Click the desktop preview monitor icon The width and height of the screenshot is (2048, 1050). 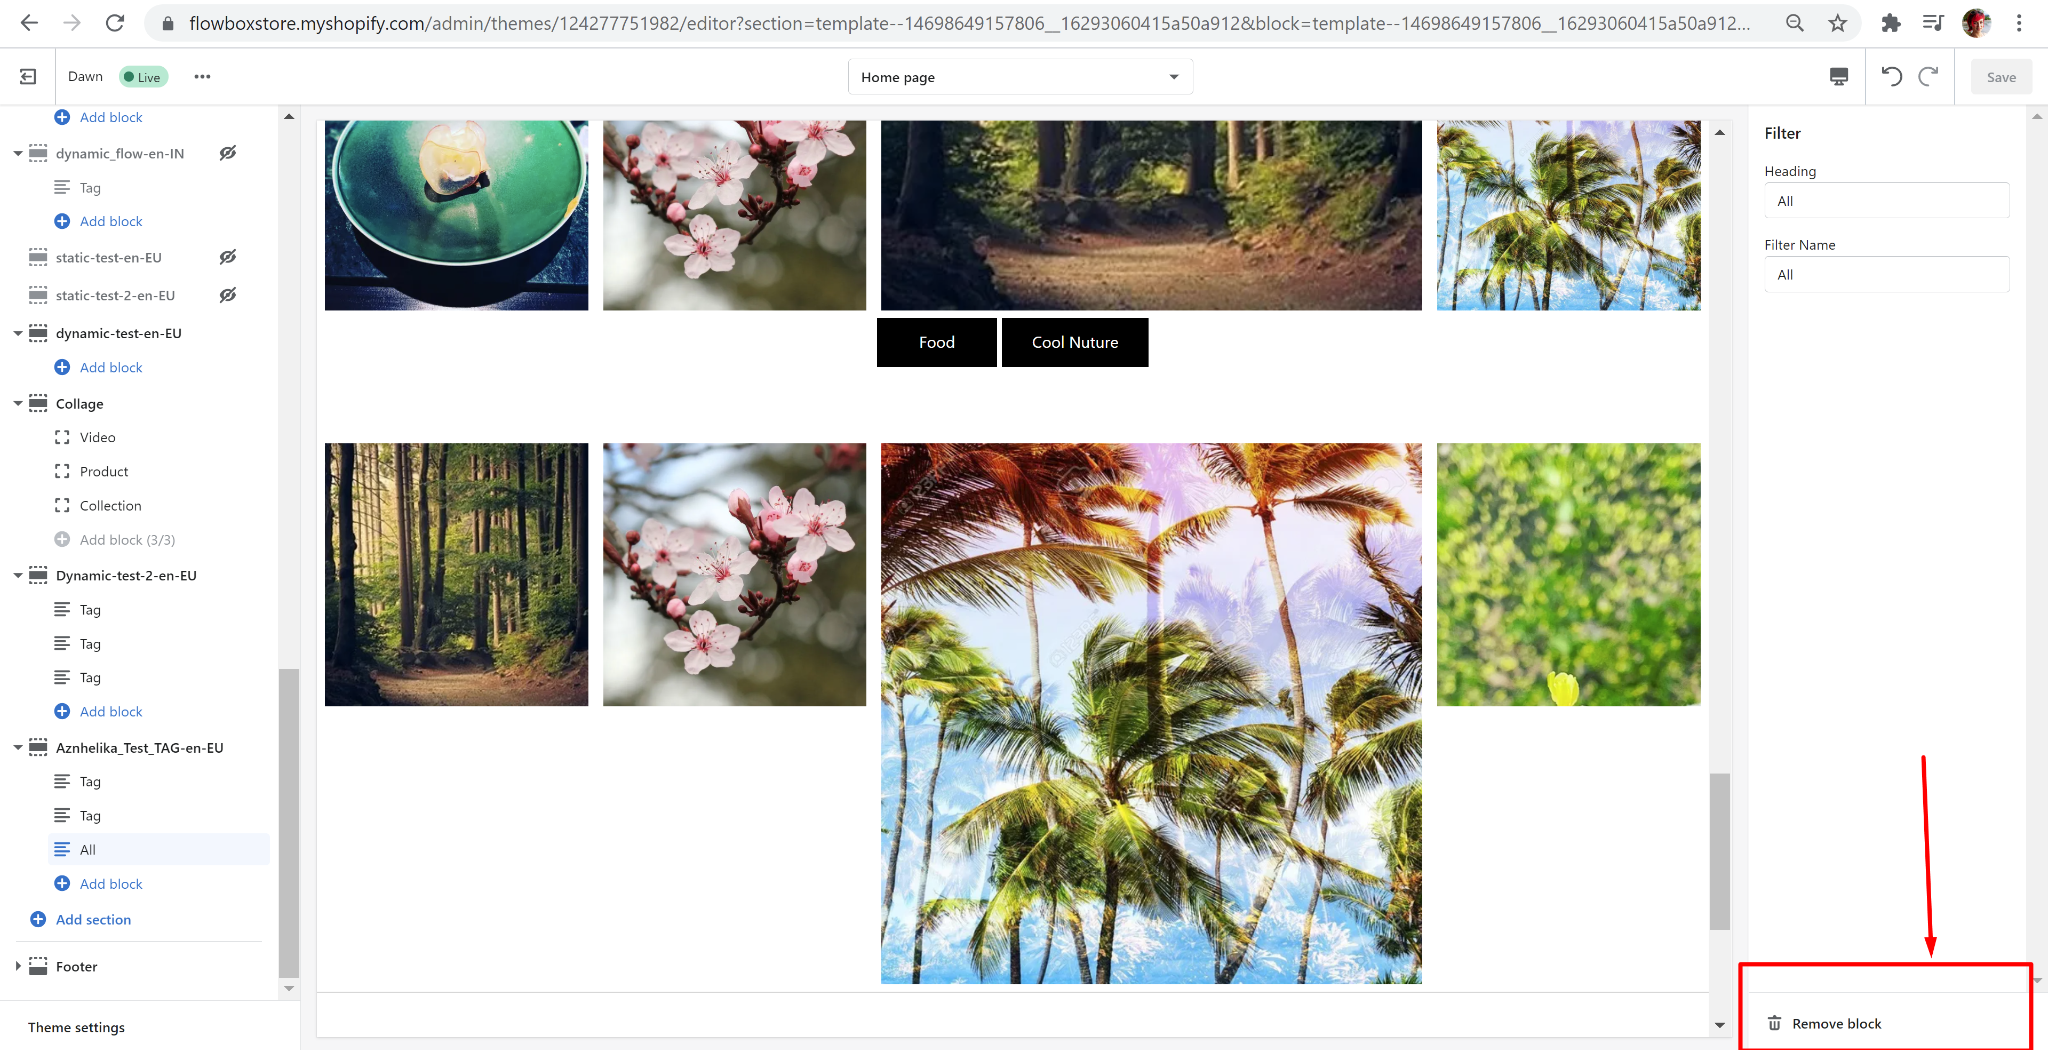[x=1838, y=77]
